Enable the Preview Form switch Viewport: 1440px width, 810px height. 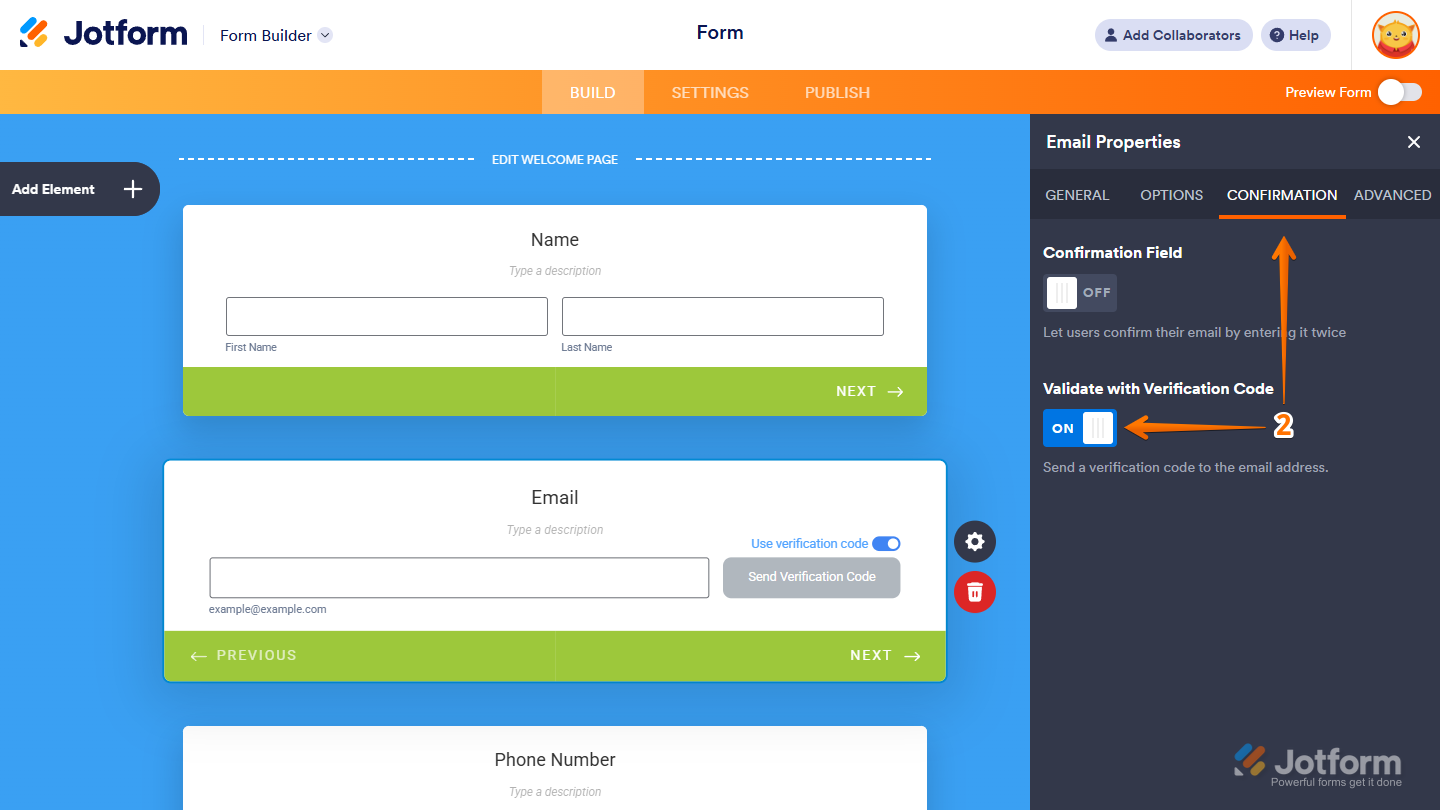(x=1400, y=91)
